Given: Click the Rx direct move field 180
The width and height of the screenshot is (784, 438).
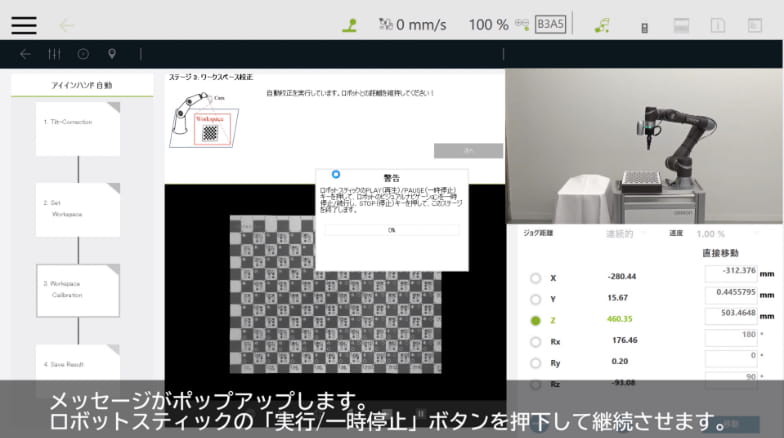Looking at the screenshot, I should tap(731, 338).
